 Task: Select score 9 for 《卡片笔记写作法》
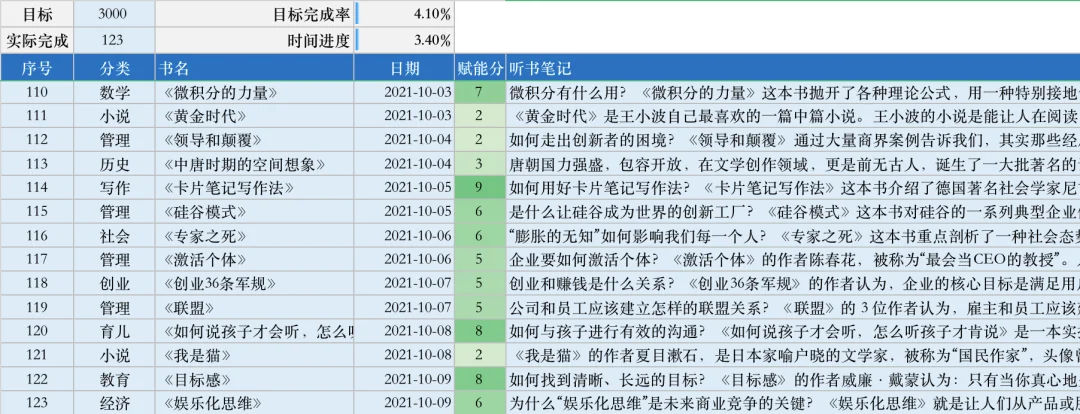[x=480, y=188]
